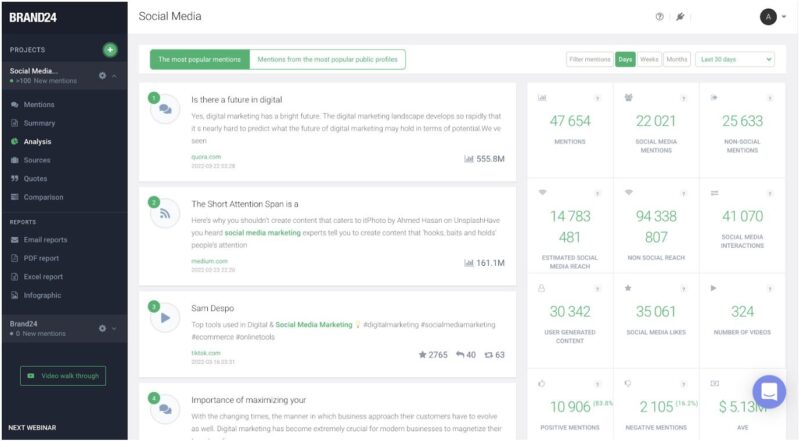Click the plug integrations icon in header
The width and height of the screenshot is (800, 441).
[680, 17]
